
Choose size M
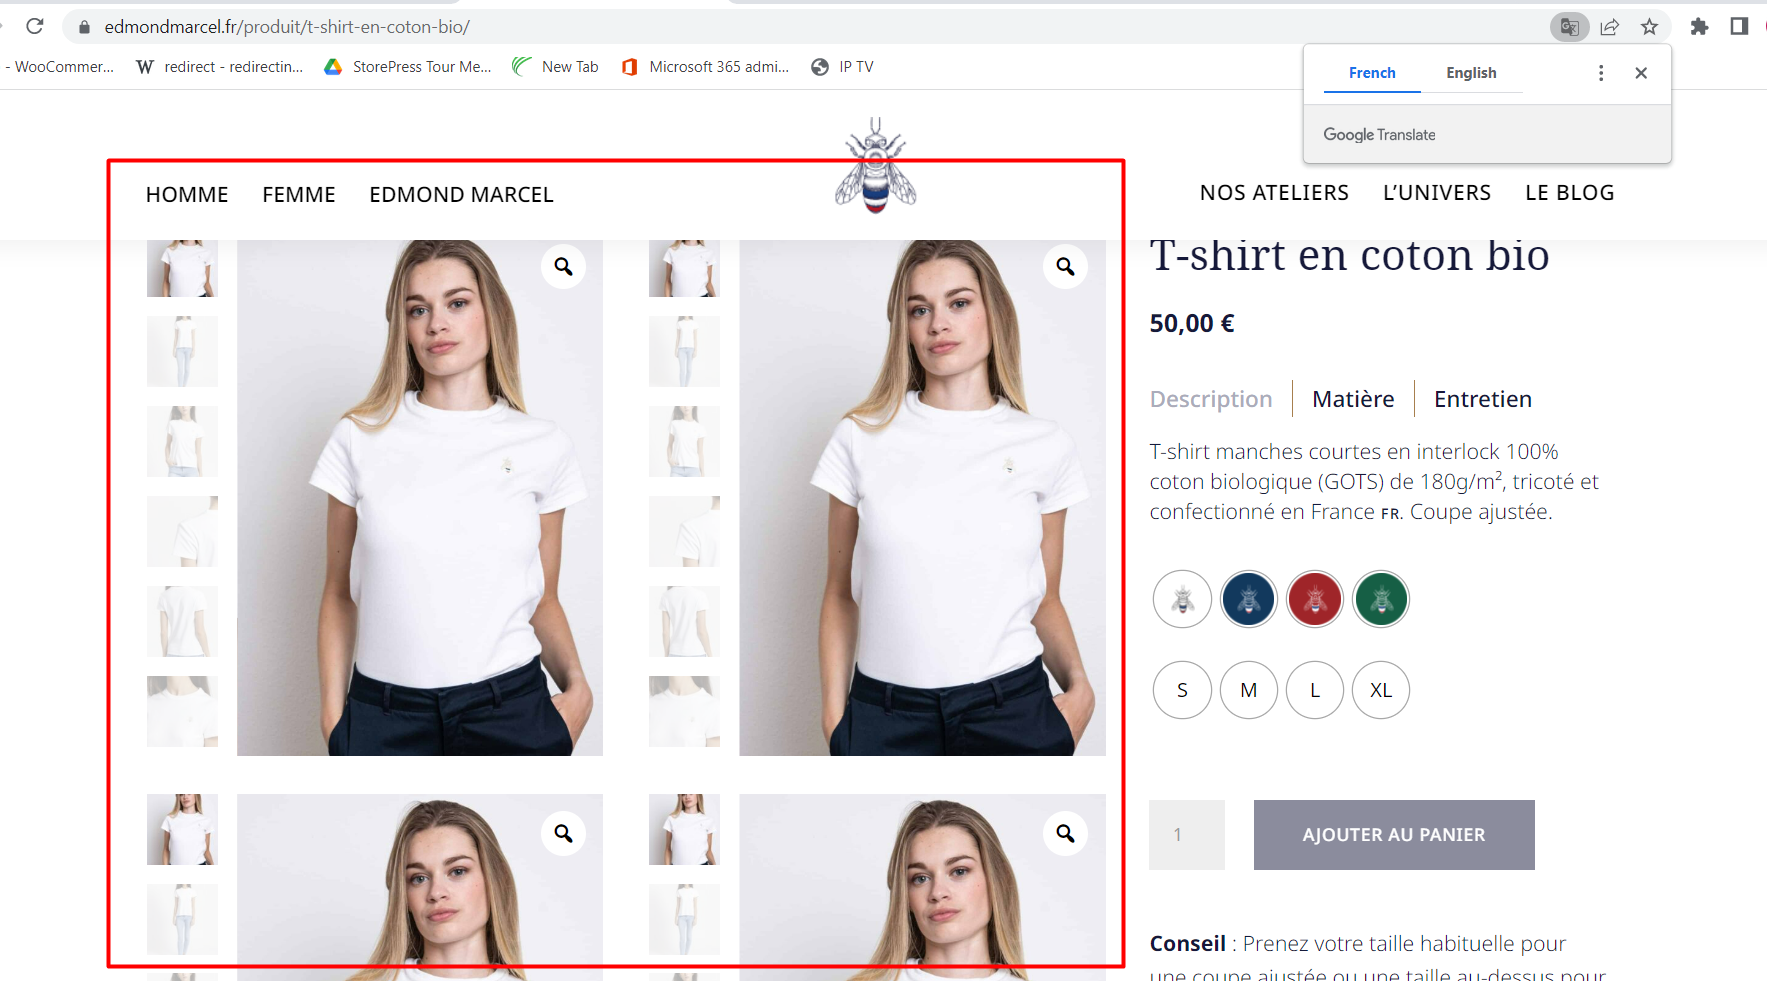[x=1249, y=690]
